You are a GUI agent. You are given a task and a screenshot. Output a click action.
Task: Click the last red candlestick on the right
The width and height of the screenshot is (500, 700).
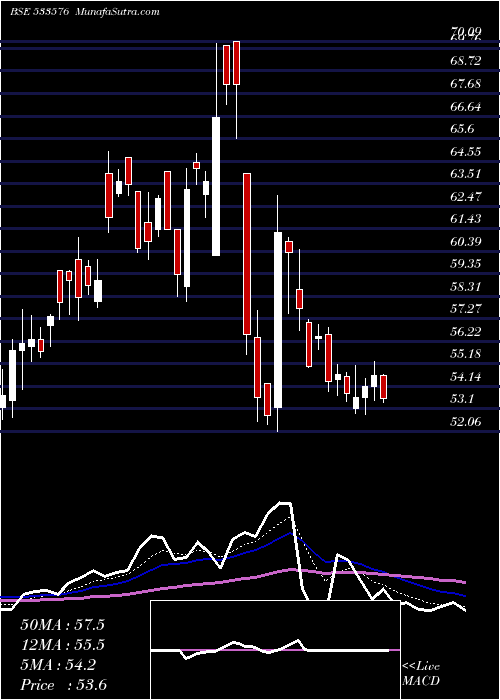pyautogui.click(x=383, y=387)
